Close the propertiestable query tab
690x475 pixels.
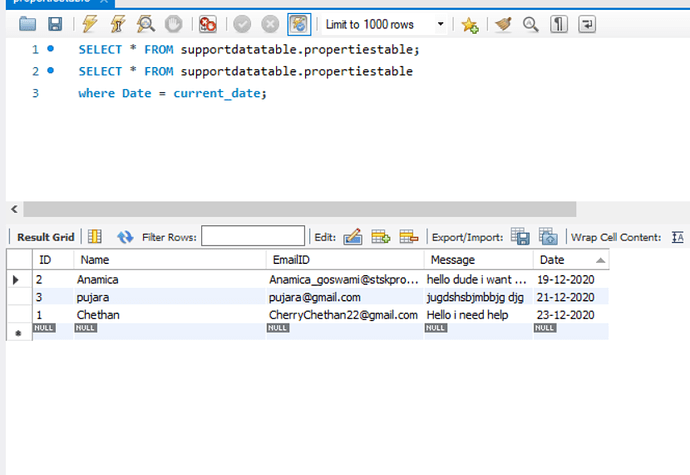pos(104,1)
